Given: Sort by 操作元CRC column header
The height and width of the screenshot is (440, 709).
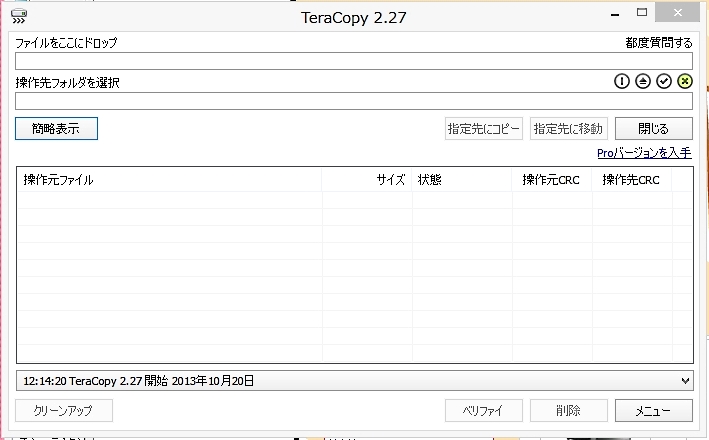Looking at the screenshot, I should 552,180.
